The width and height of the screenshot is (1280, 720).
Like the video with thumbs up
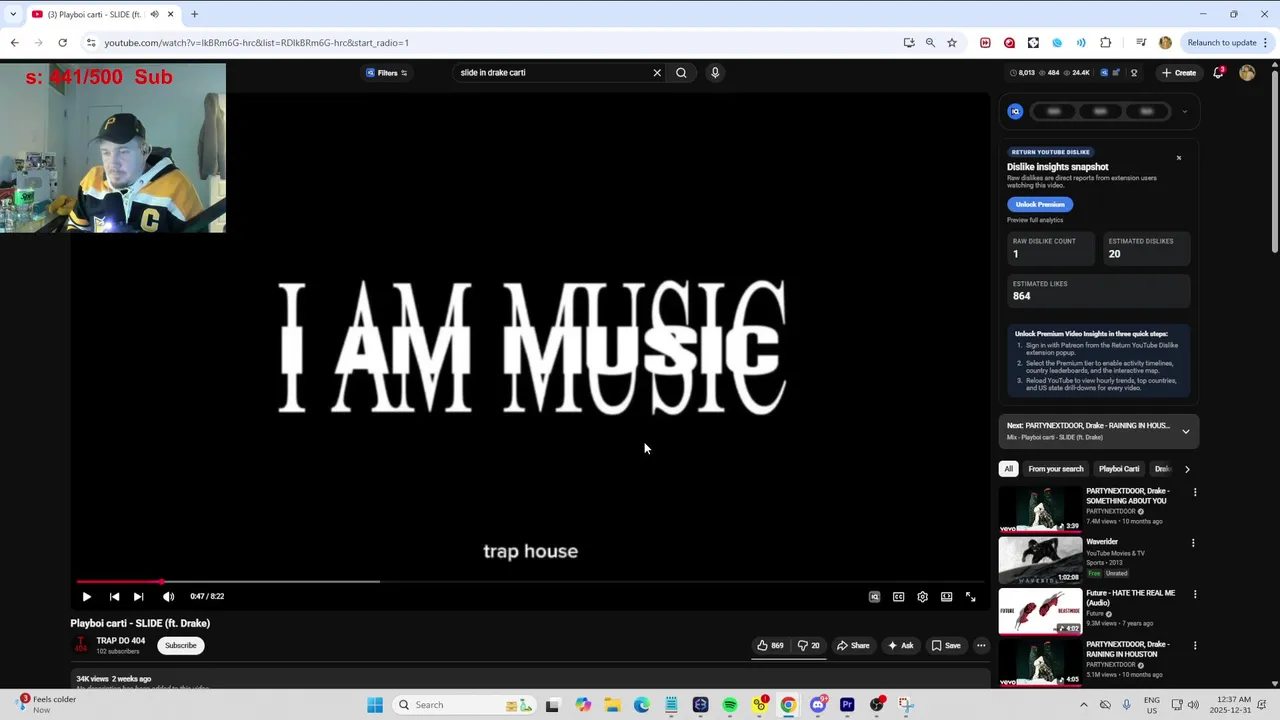[x=770, y=645]
